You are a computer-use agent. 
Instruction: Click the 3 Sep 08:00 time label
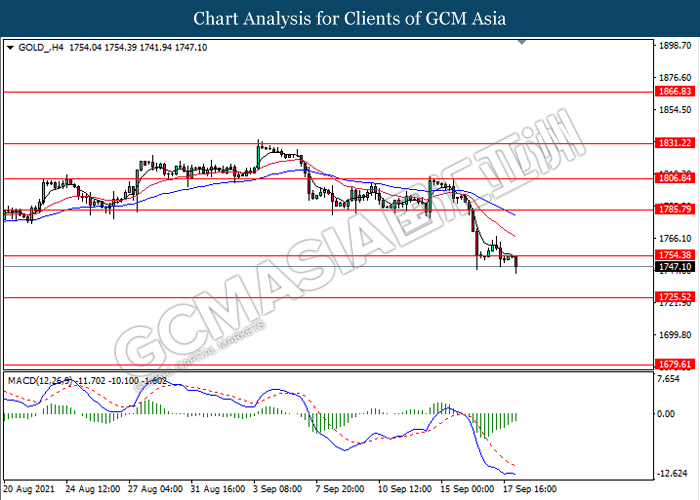[278, 489]
